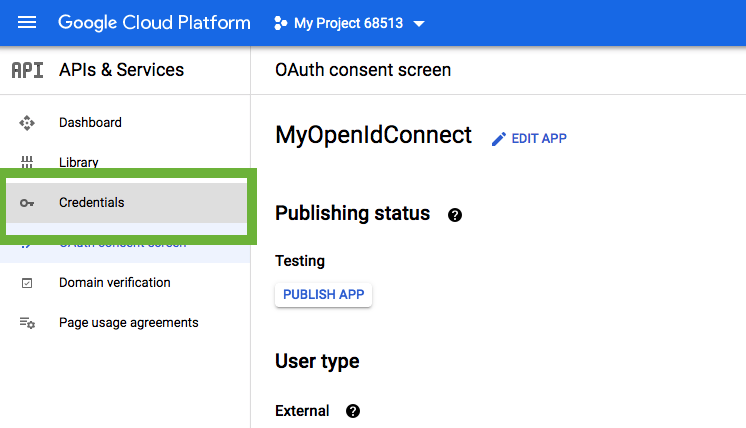Select the Publishing status heading

(353, 213)
